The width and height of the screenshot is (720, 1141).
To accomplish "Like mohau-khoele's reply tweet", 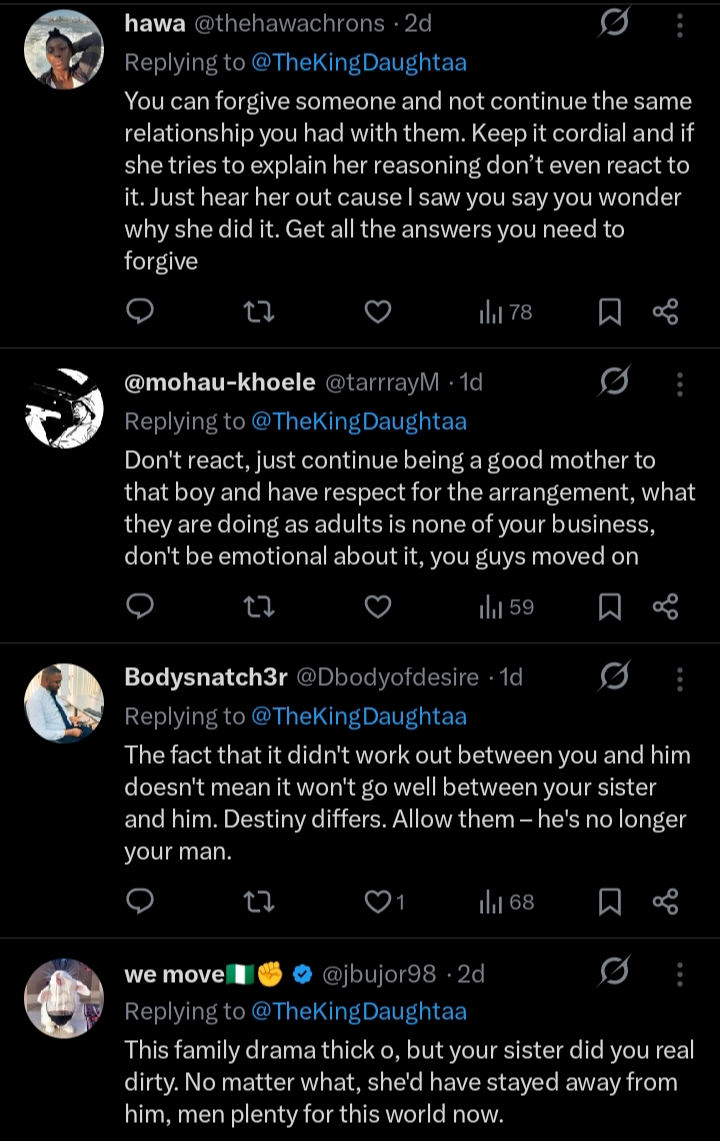I will click(x=377, y=606).
